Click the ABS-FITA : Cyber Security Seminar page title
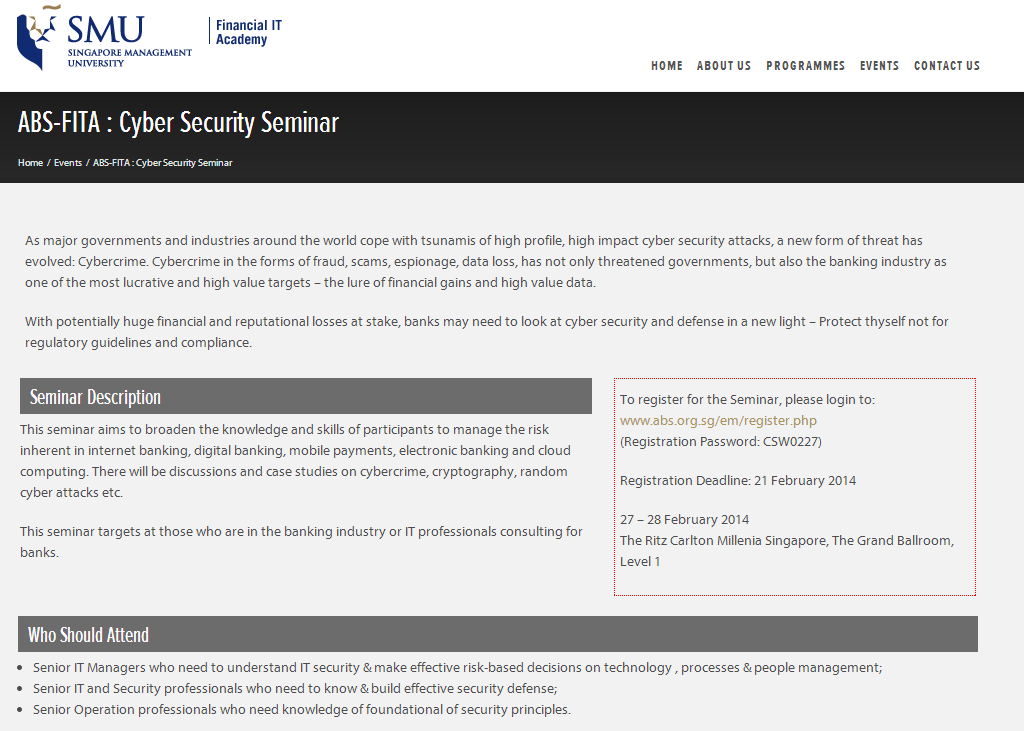The image size is (1024, 731). 178,123
